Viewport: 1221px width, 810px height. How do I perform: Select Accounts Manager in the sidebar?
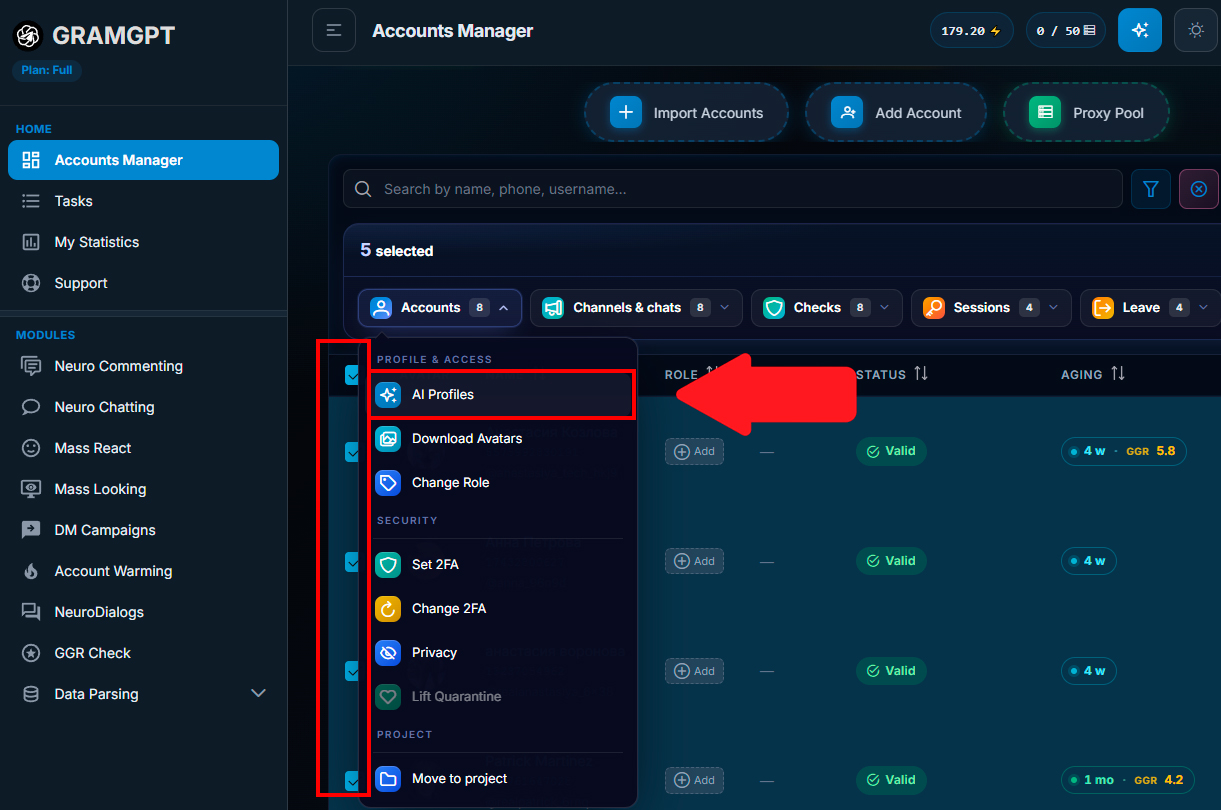pos(143,160)
